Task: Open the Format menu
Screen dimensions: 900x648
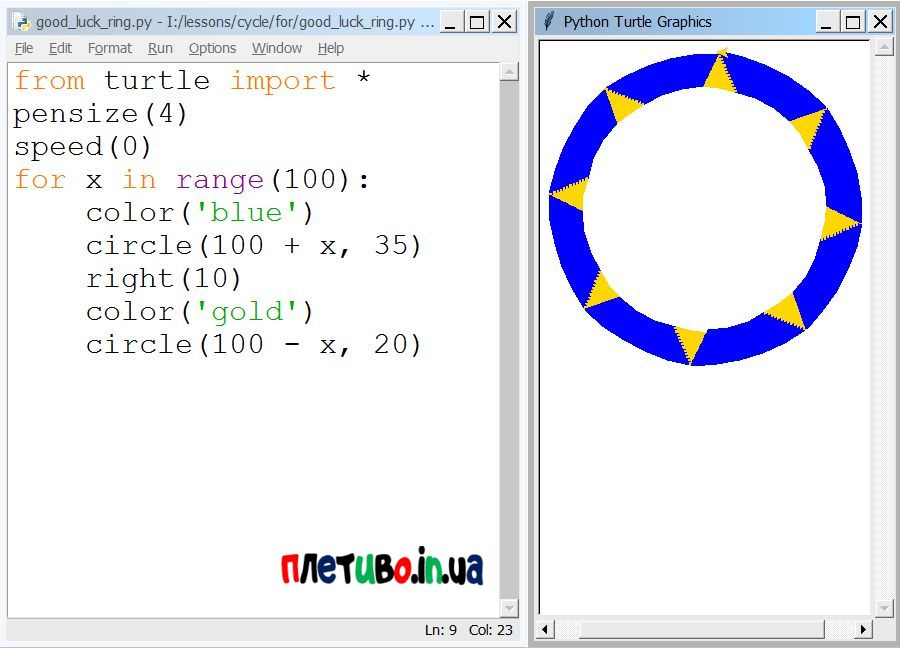Action: click(110, 48)
